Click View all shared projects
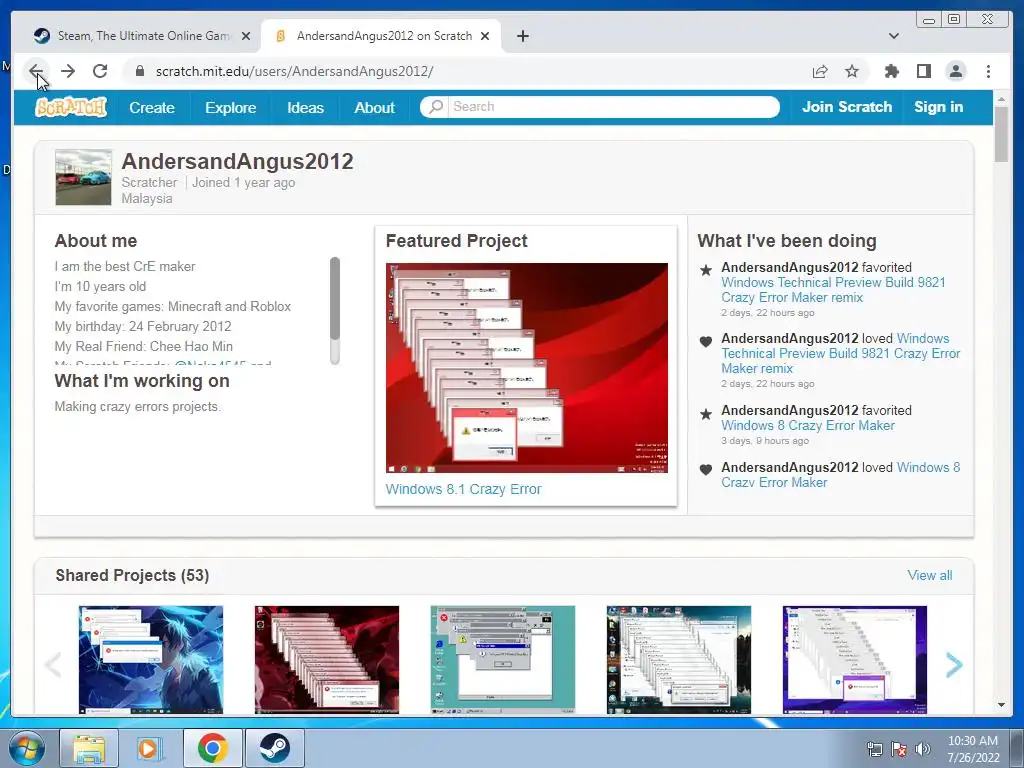 coord(929,575)
